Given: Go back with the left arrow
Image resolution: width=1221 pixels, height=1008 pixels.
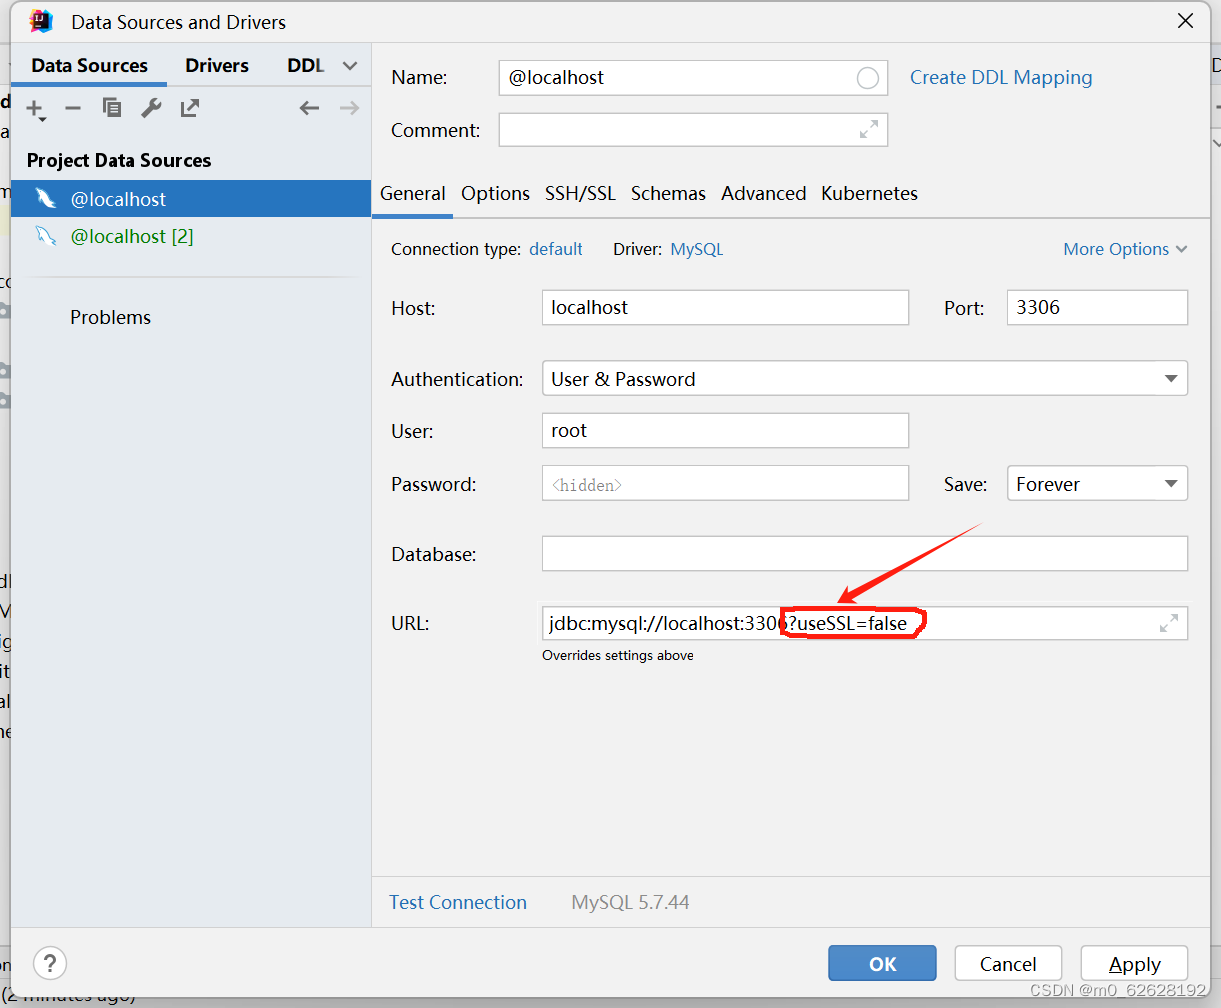Looking at the screenshot, I should (309, 108).
